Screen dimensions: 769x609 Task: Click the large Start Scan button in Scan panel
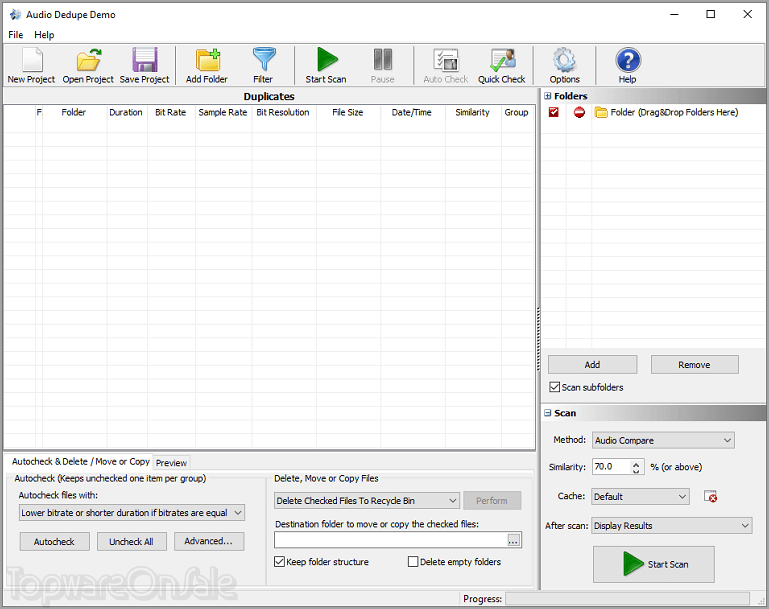pos(654,564)
